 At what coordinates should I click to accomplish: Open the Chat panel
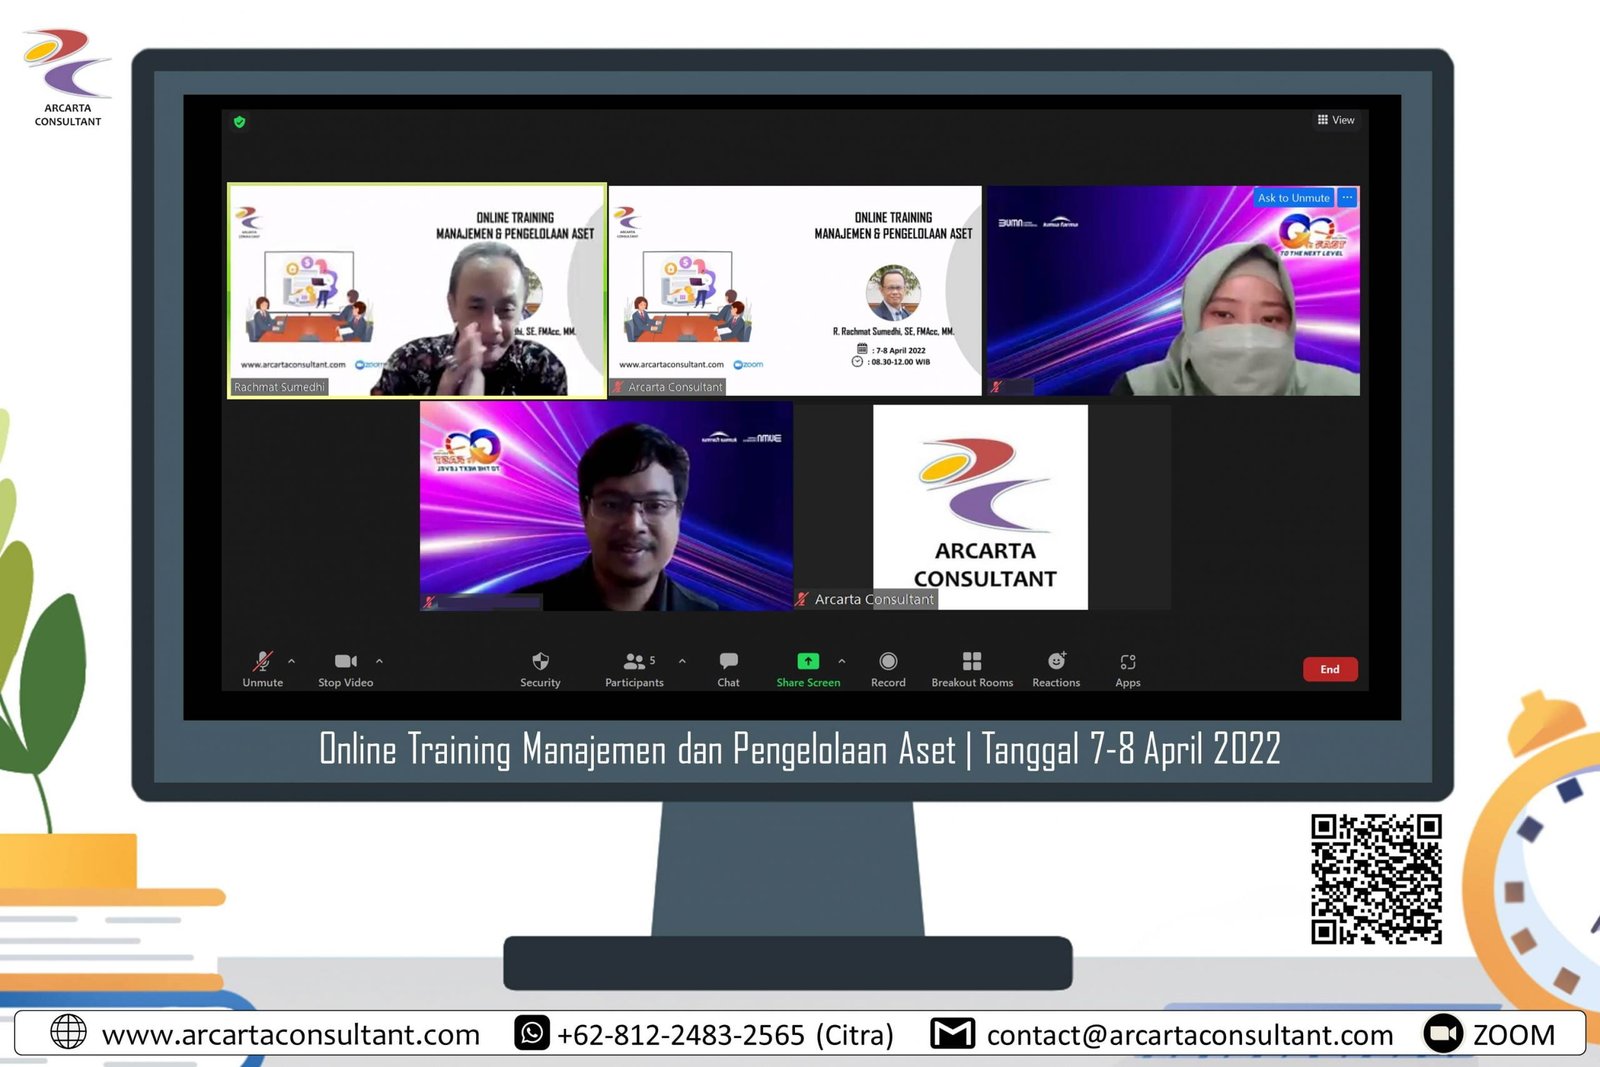coord(728,662)
